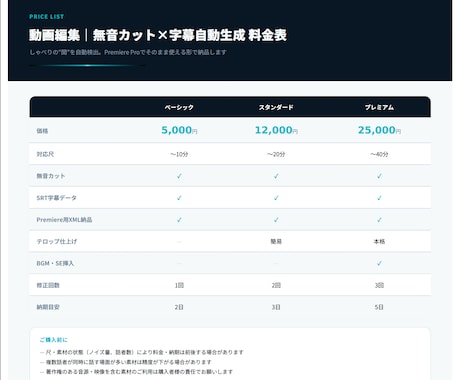Click the '2日' delivery value
This screenshot has height=380, width=460.
179,307
